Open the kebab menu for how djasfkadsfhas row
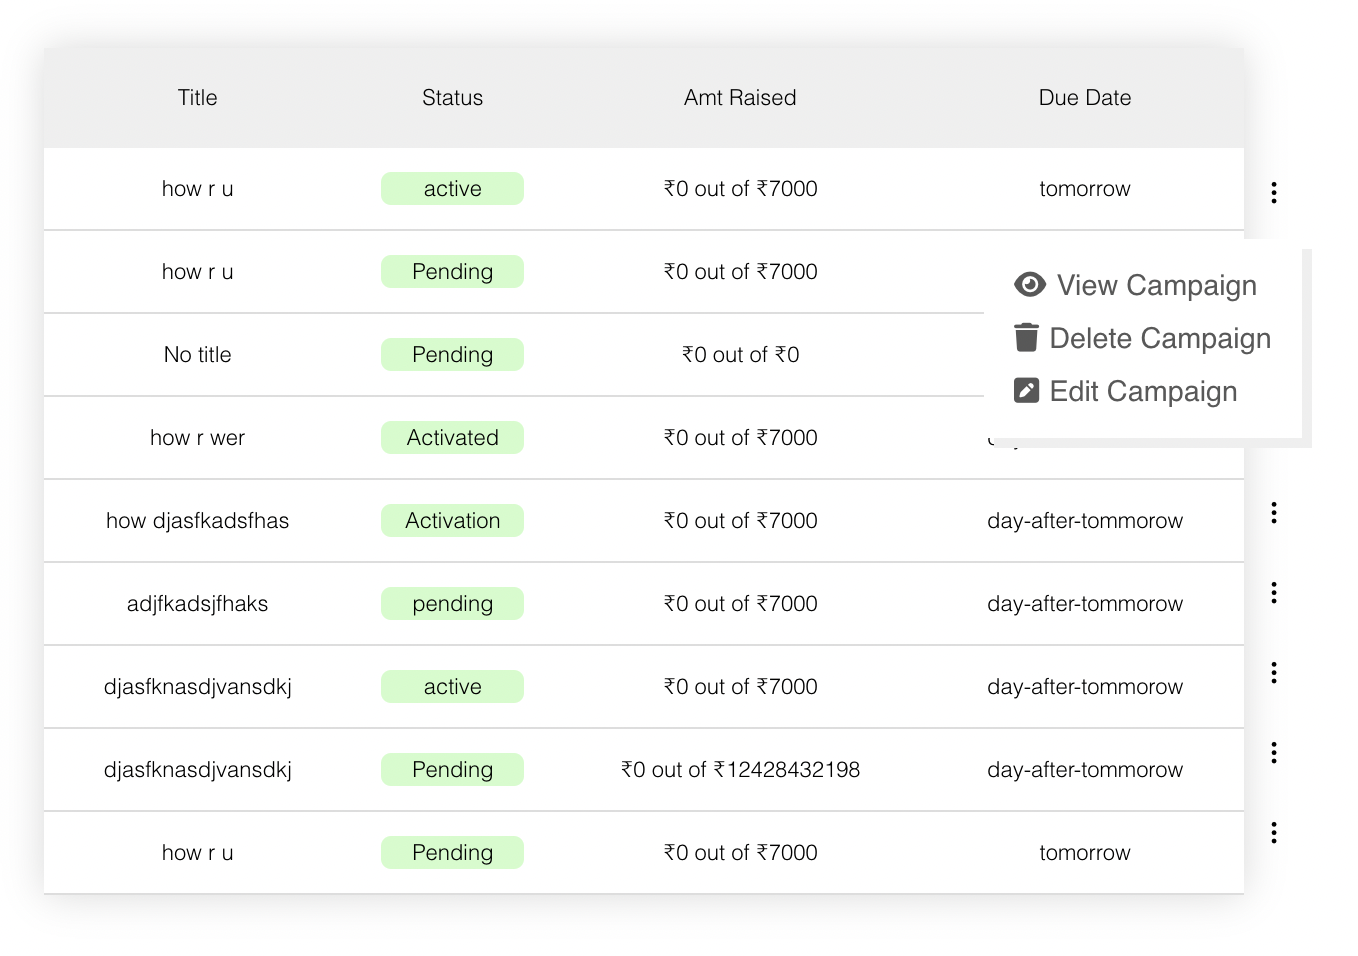Screen dimensions: 1358x956 pyautogui.click(x=1273, y=512)
